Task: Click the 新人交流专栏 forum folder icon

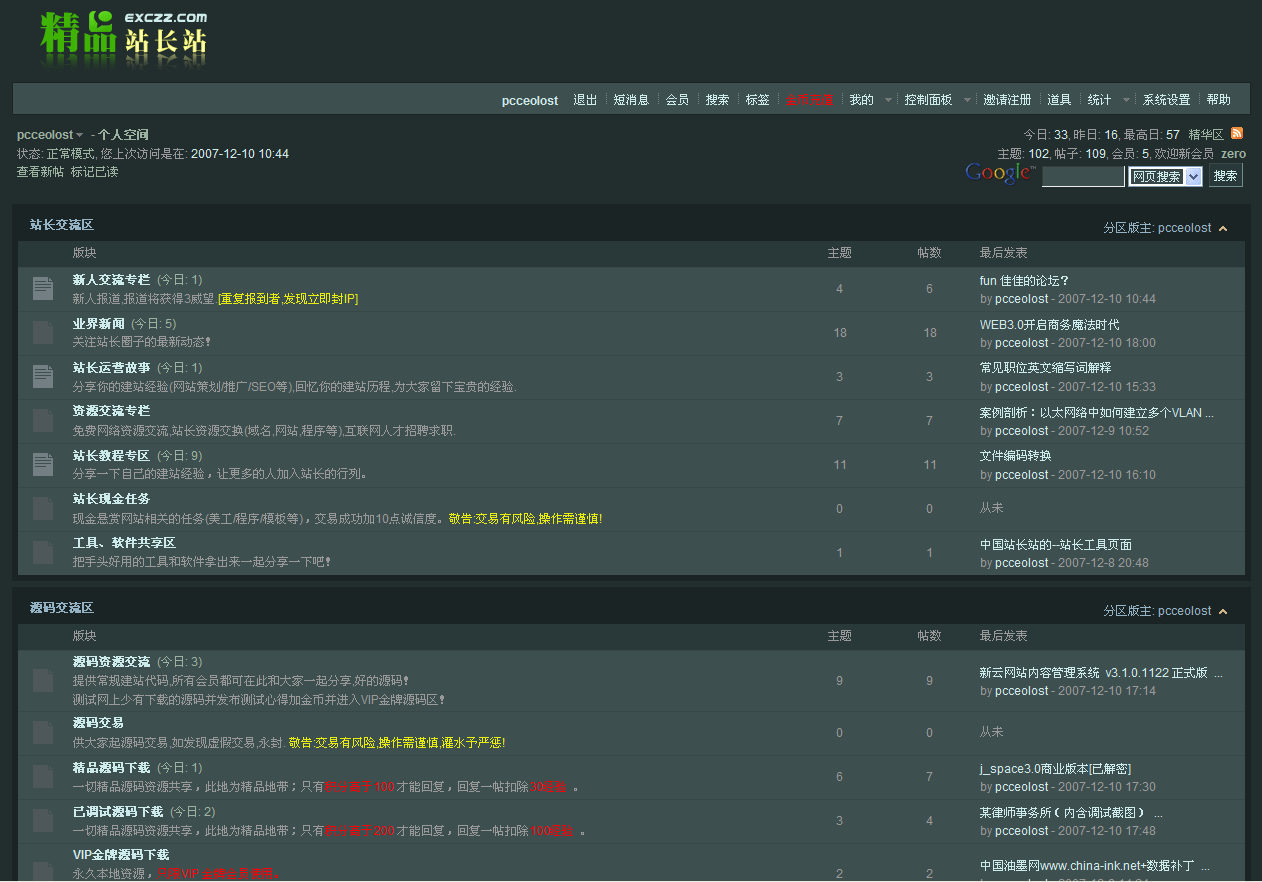Action: click(43, 289)
